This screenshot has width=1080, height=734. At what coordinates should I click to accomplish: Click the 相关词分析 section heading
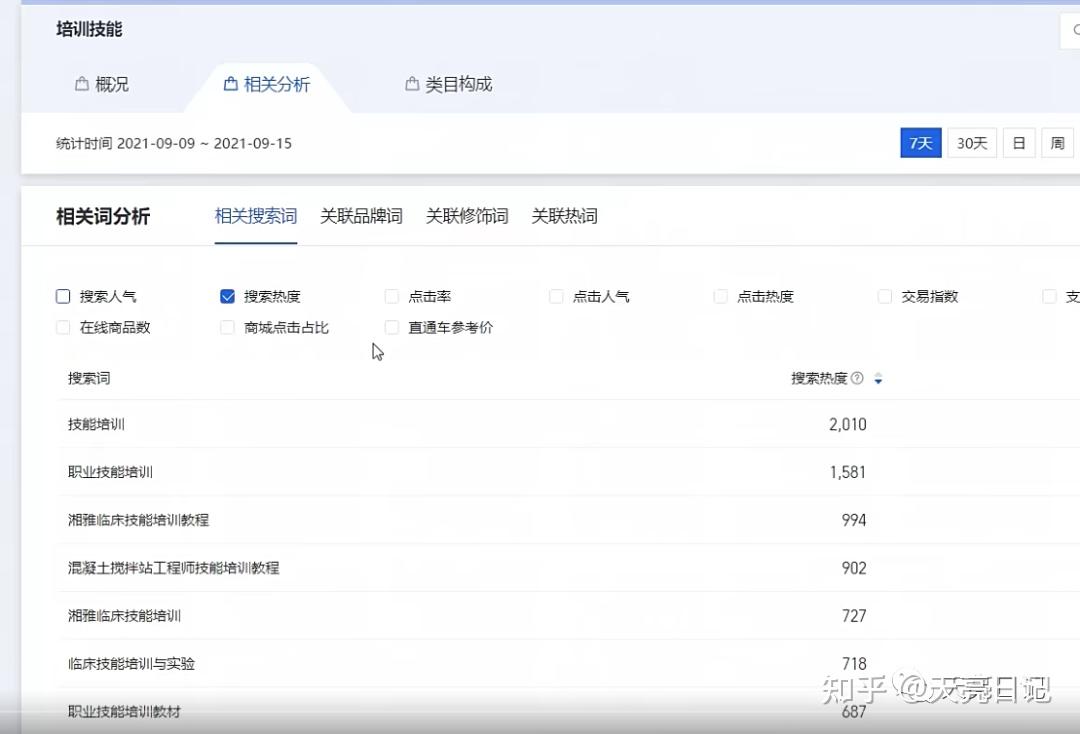tap(103, 216)
